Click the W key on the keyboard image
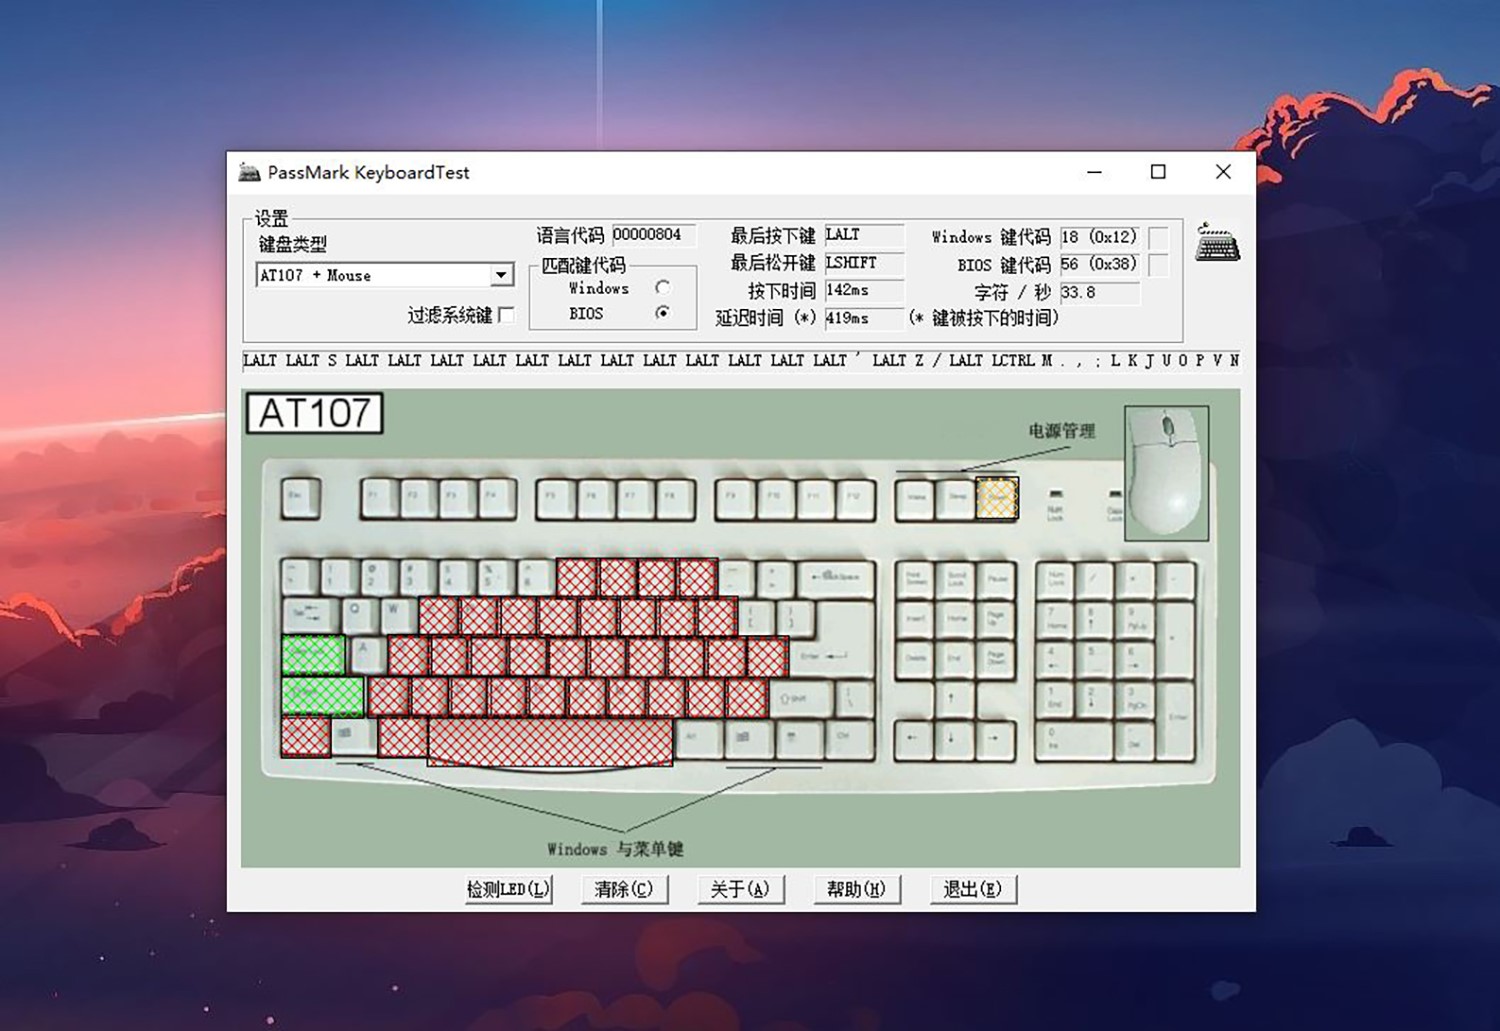 (x=397, y=614)
